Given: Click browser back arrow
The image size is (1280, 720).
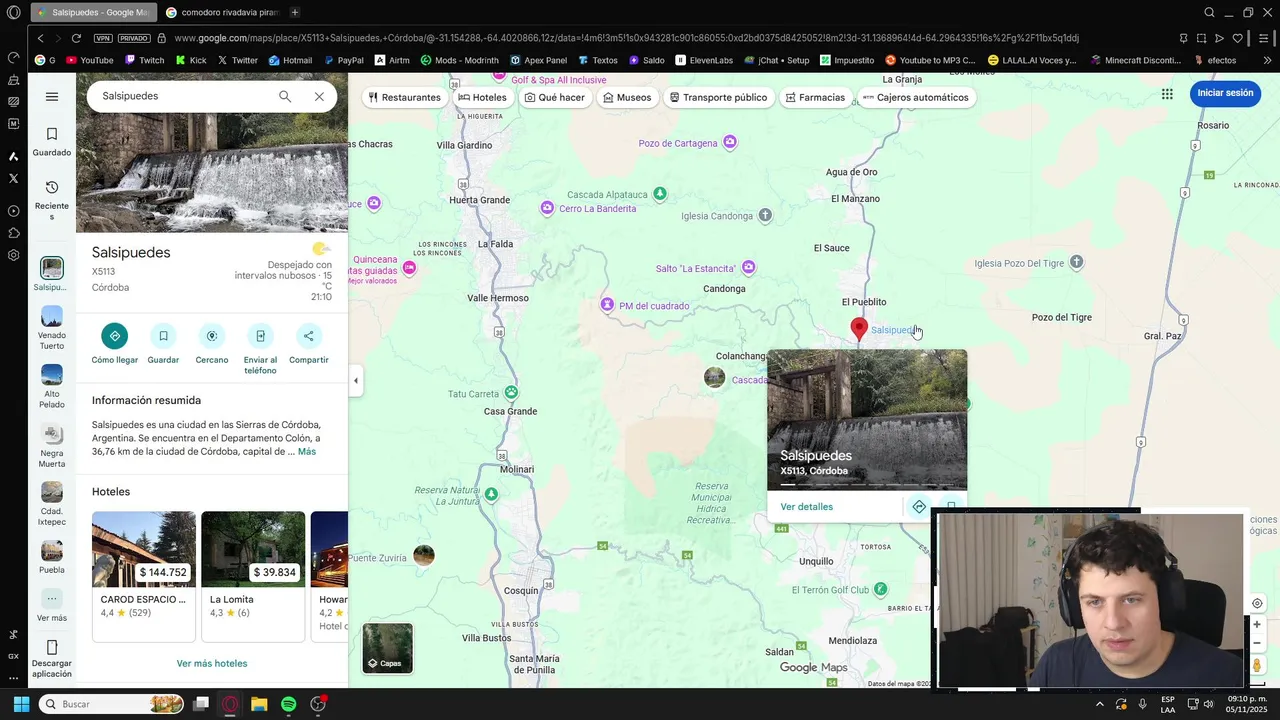Looking at the screenshot, I should point(40,38).
